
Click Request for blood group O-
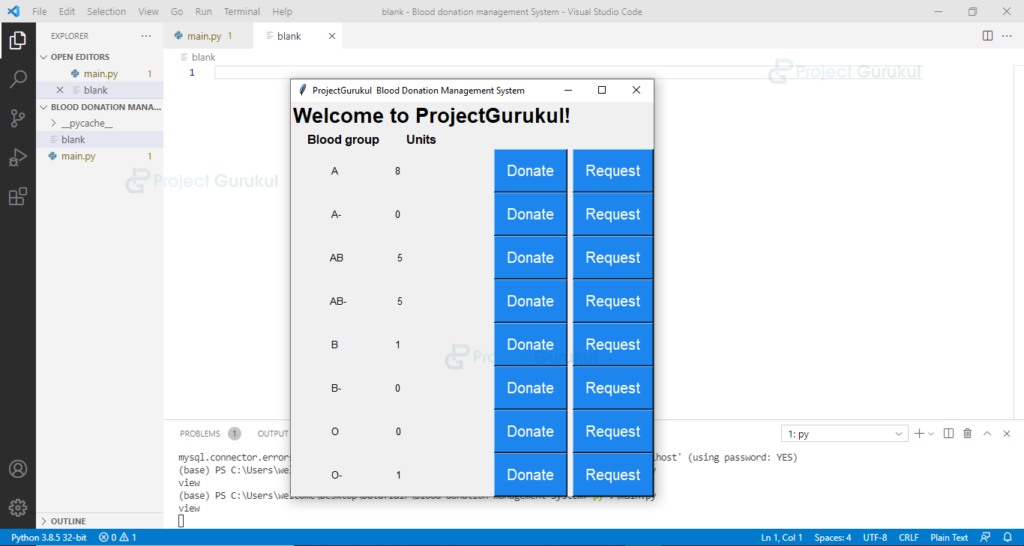click(x=613, y=475)
